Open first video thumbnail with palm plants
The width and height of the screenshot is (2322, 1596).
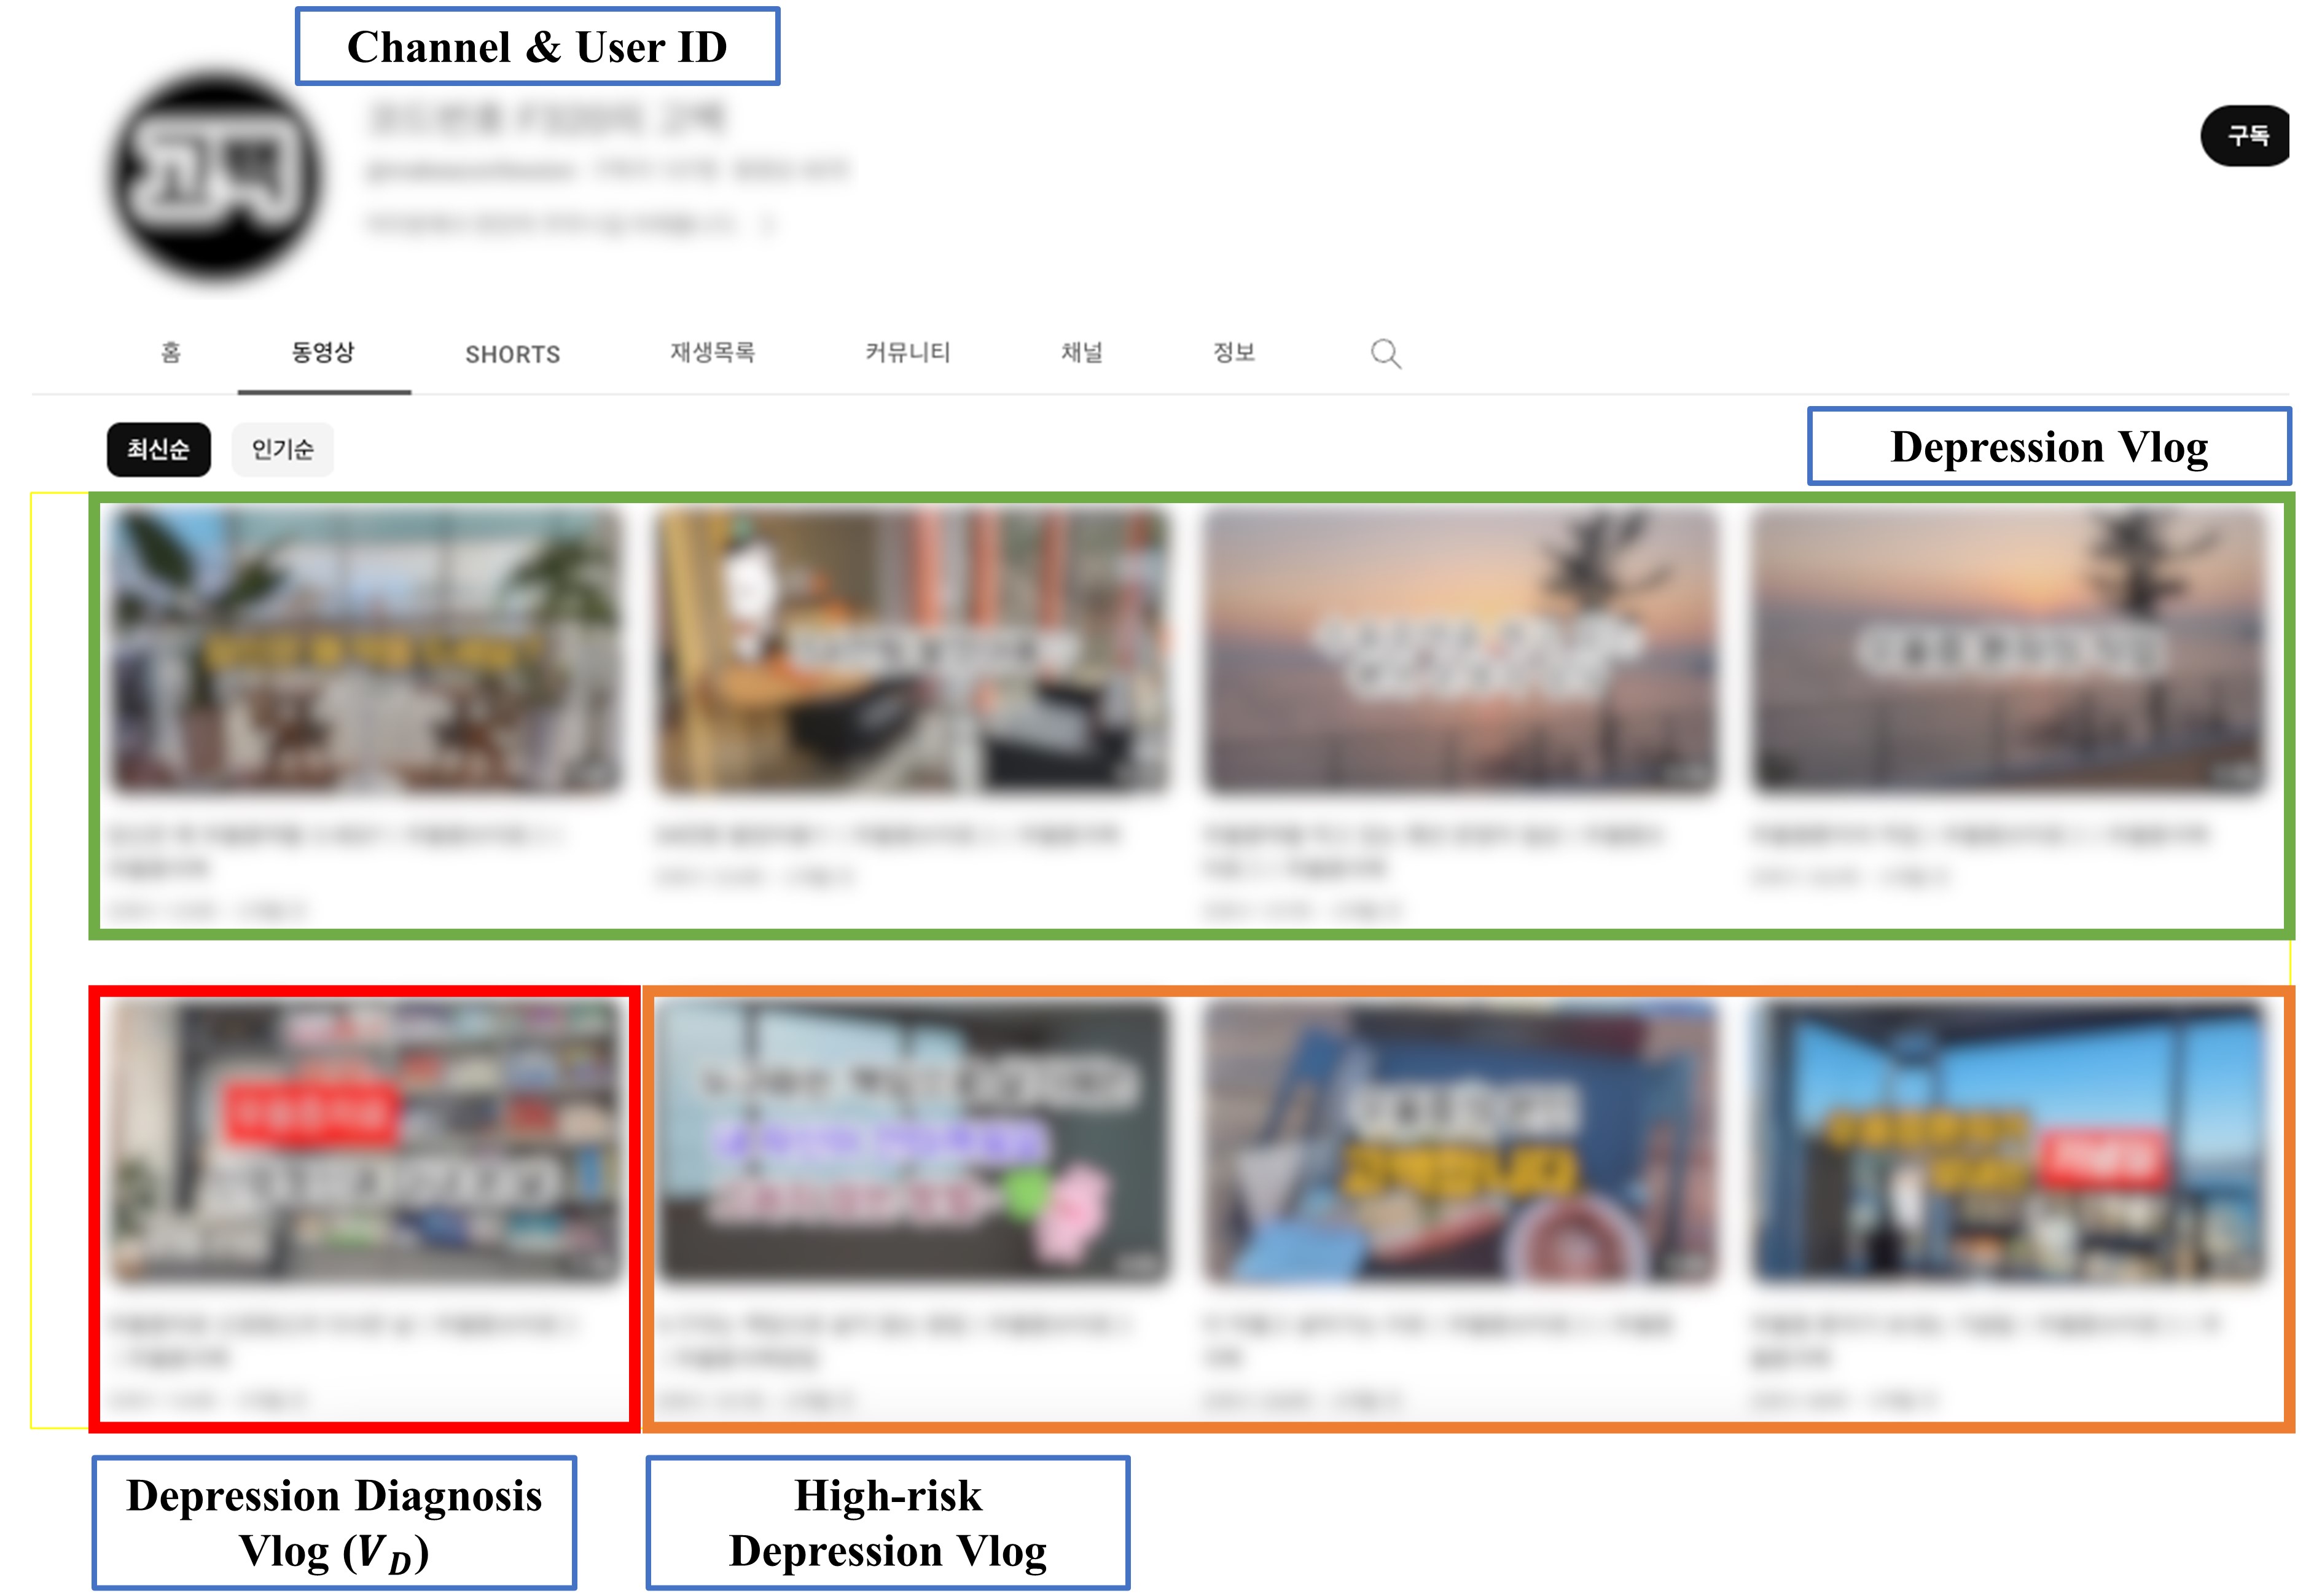click(x=365, y=651)
